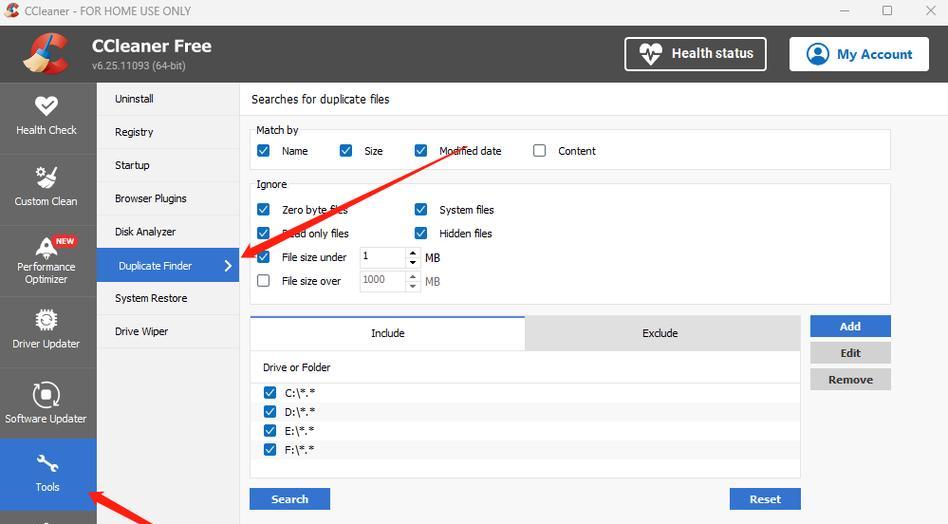Open the Disk Analyzer tool
Viewport: 948px width, 524px height.
[167, 232]
